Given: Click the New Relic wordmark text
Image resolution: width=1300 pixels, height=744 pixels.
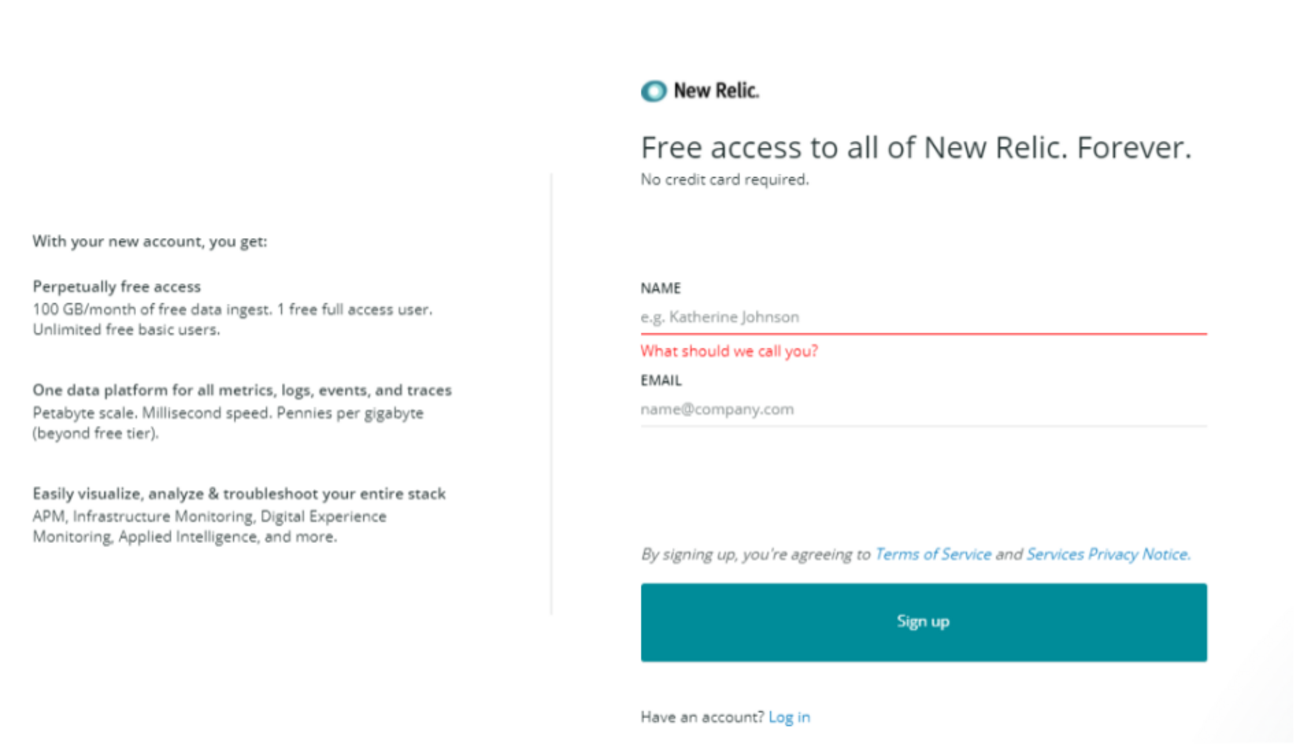Looking at the screenshot, I should [716, 91].
